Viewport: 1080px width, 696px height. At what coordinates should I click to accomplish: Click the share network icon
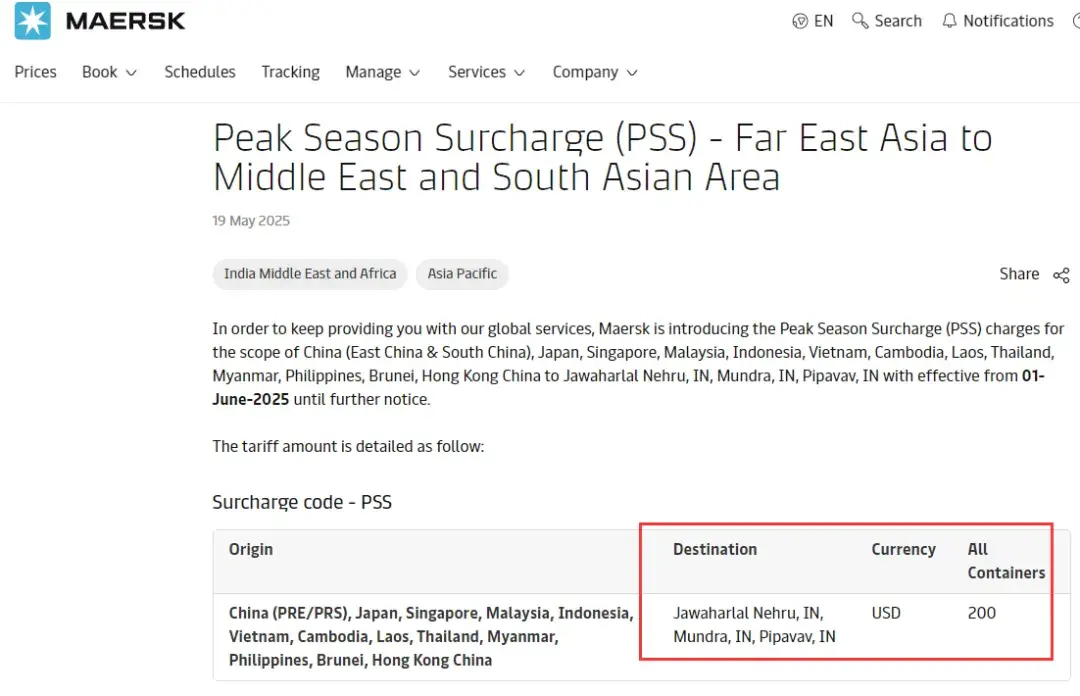coord(1061,275)
